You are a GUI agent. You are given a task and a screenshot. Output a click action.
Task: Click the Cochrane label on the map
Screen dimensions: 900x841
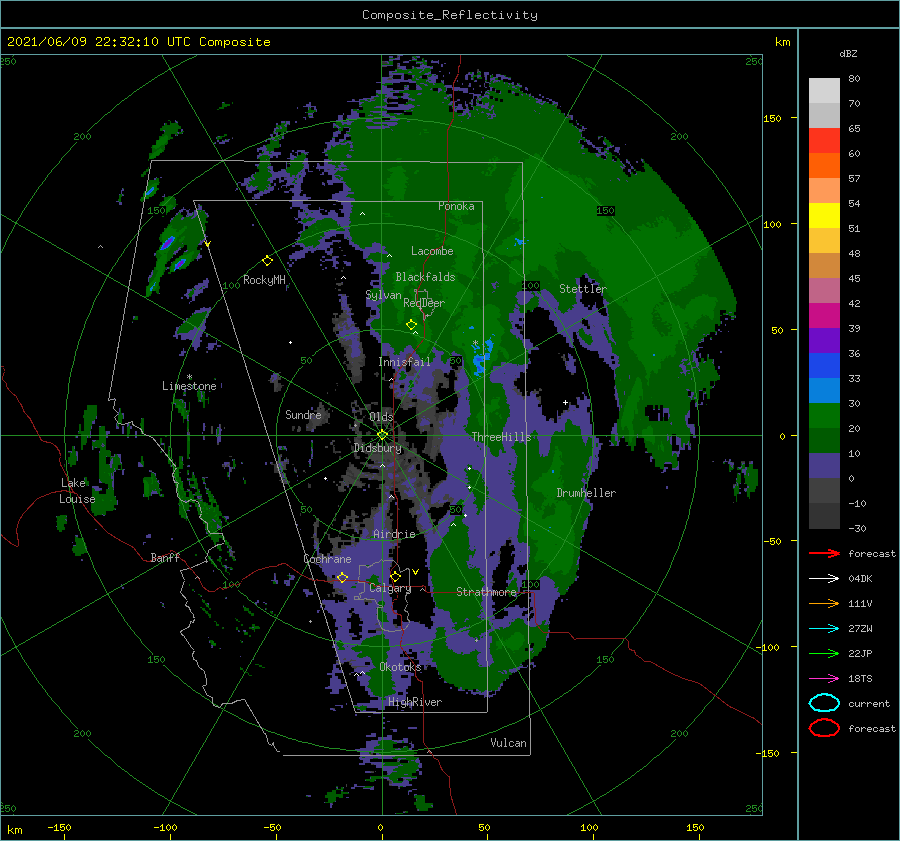[327, 559]
